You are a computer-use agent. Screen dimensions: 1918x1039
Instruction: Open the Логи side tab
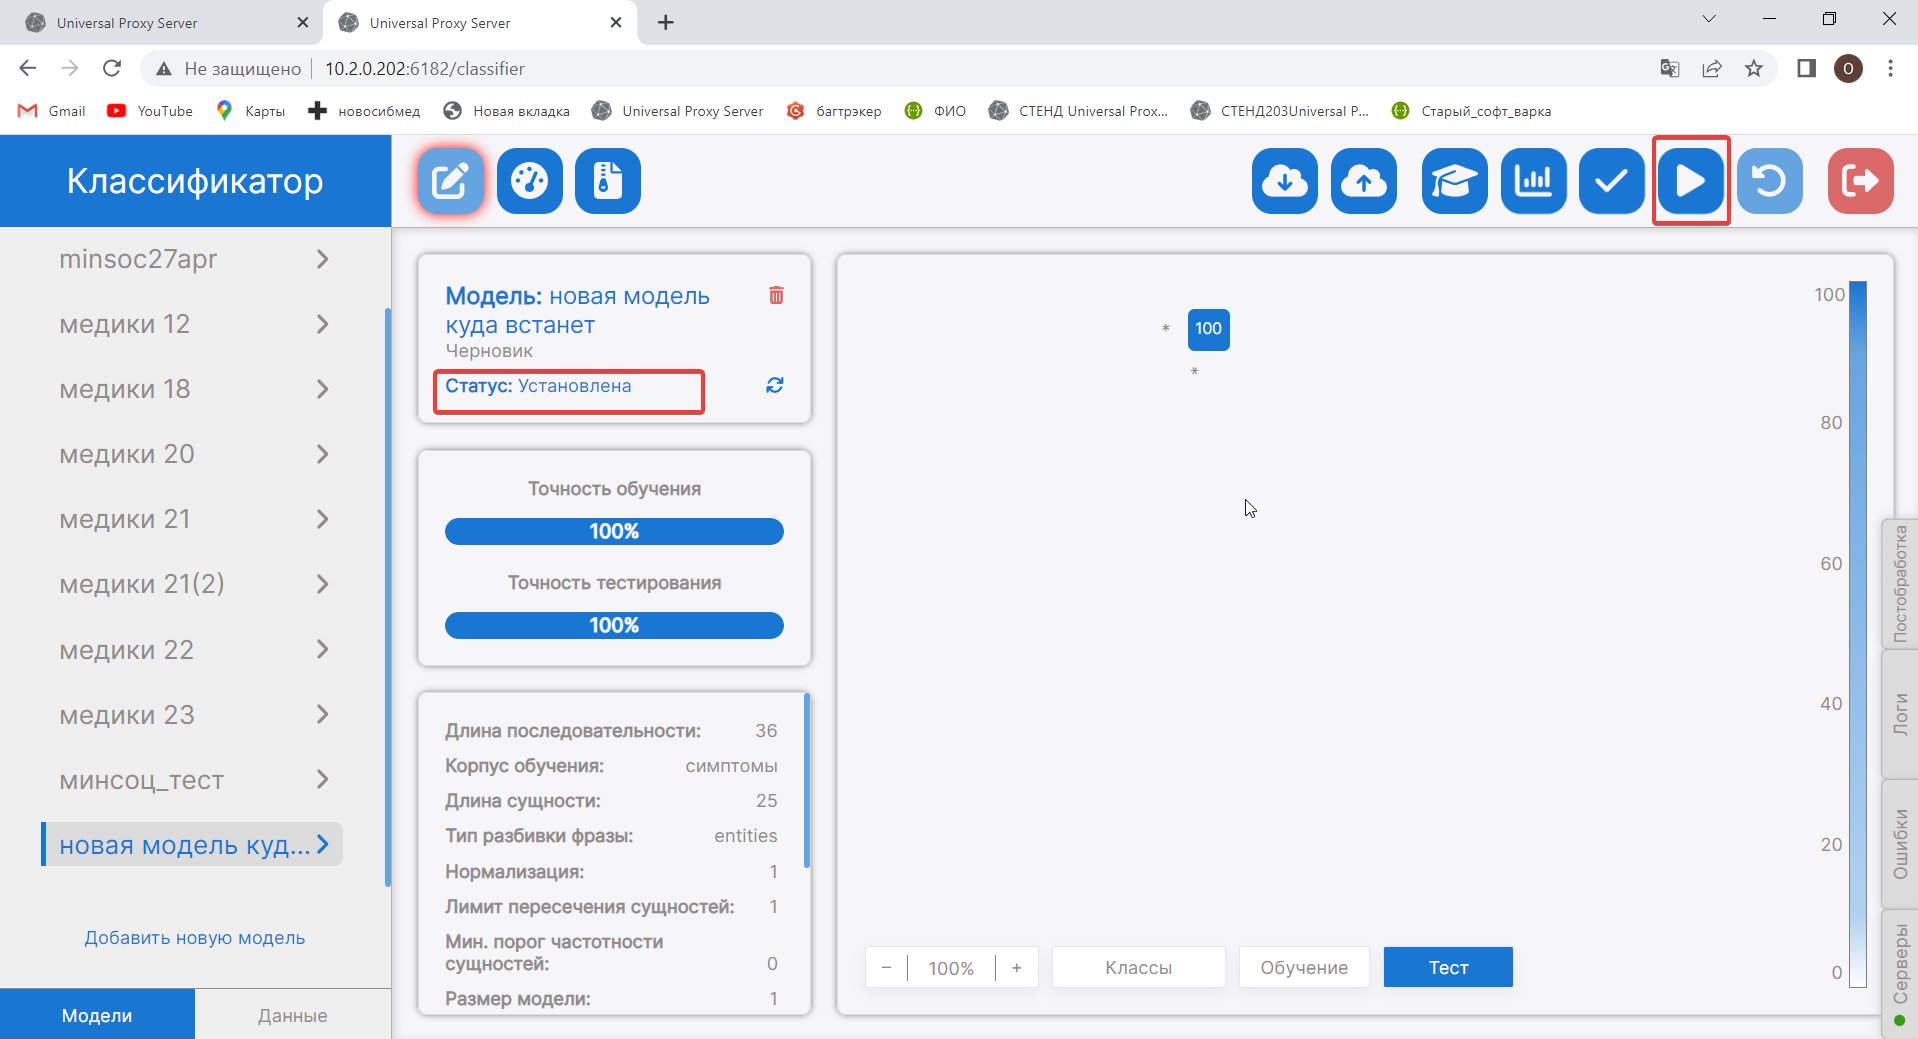point(1899,714)
